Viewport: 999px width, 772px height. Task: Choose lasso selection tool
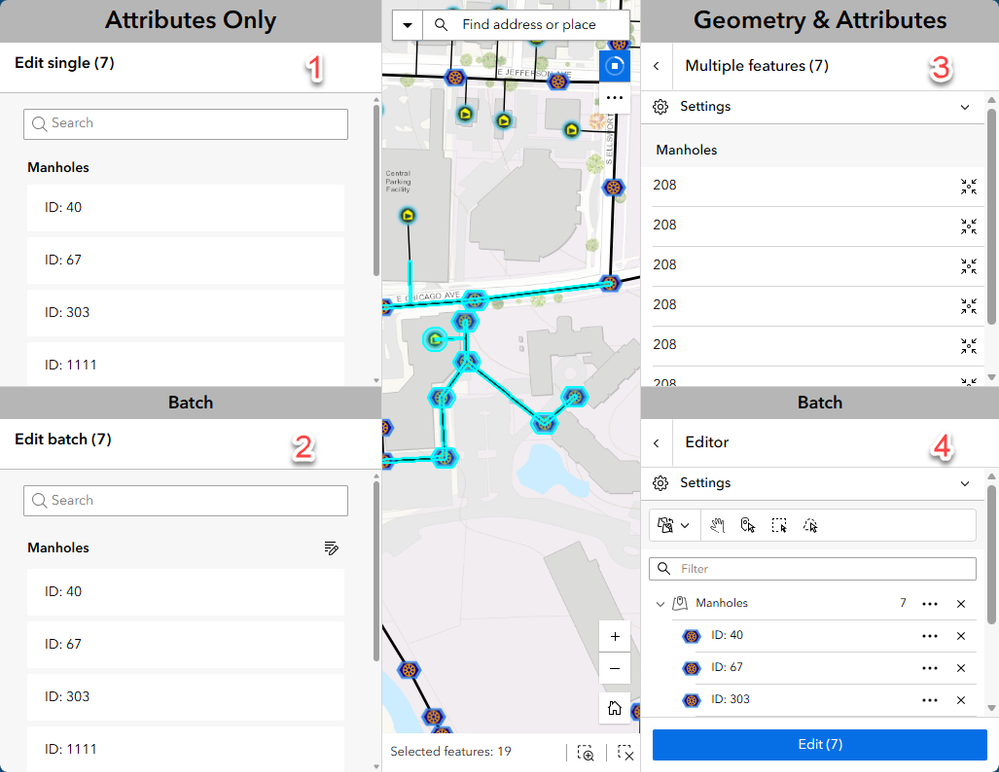pyautogui.click(x=810, y=525)
